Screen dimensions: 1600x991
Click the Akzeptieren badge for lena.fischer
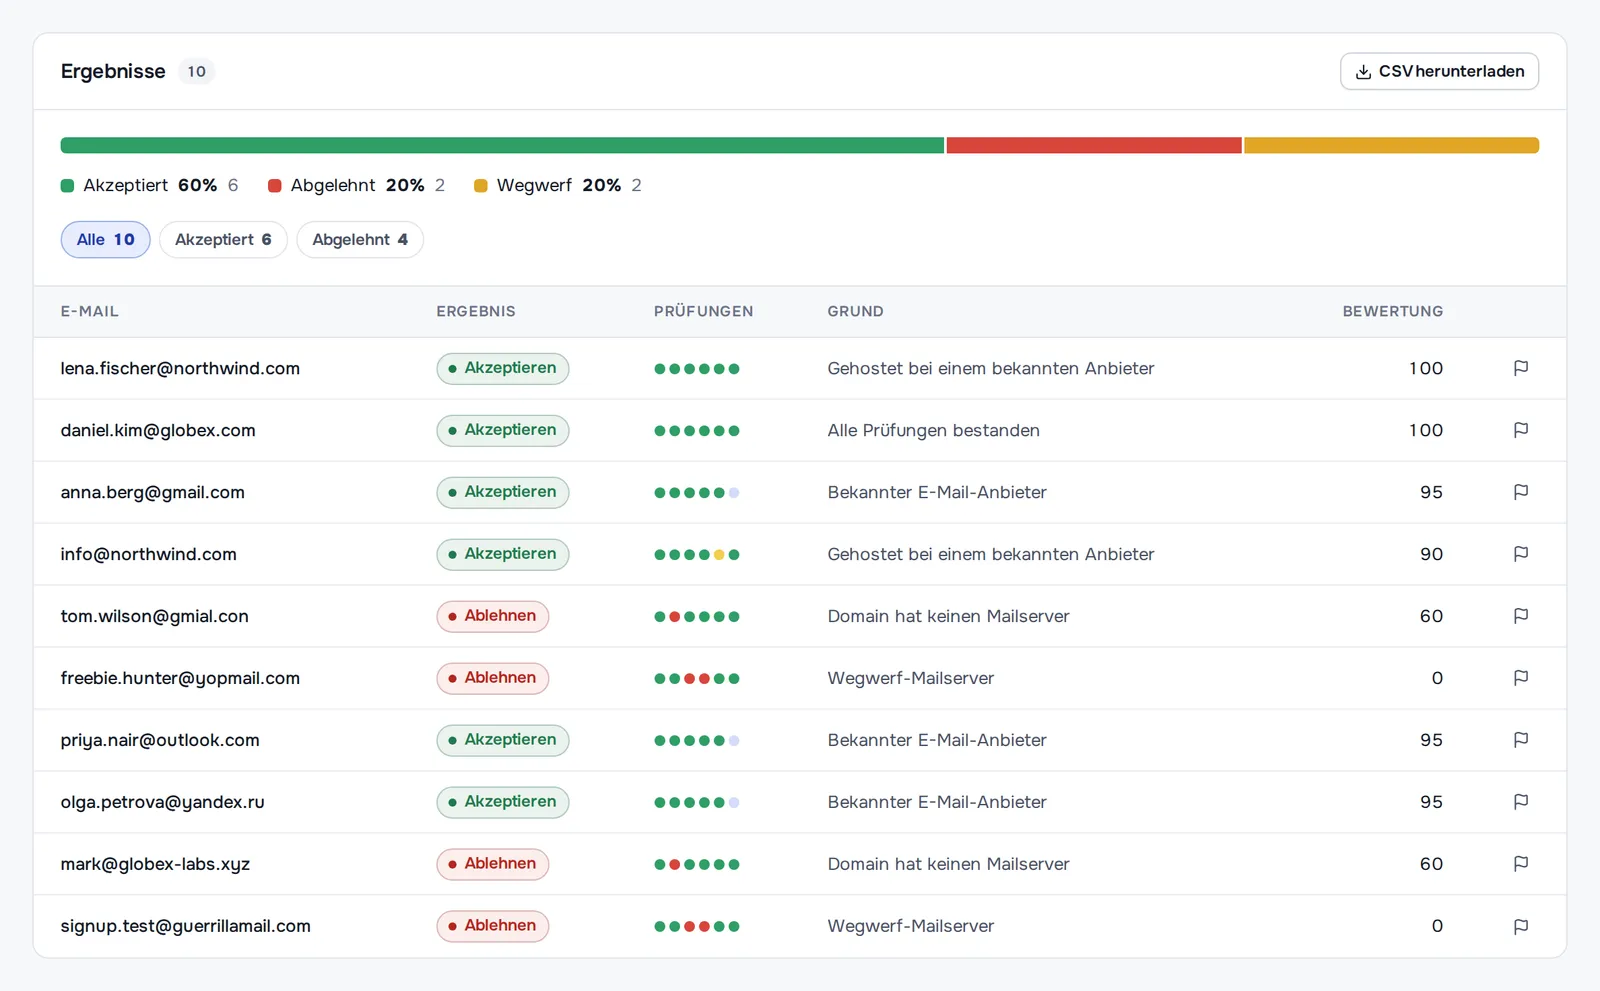[502, 368]
